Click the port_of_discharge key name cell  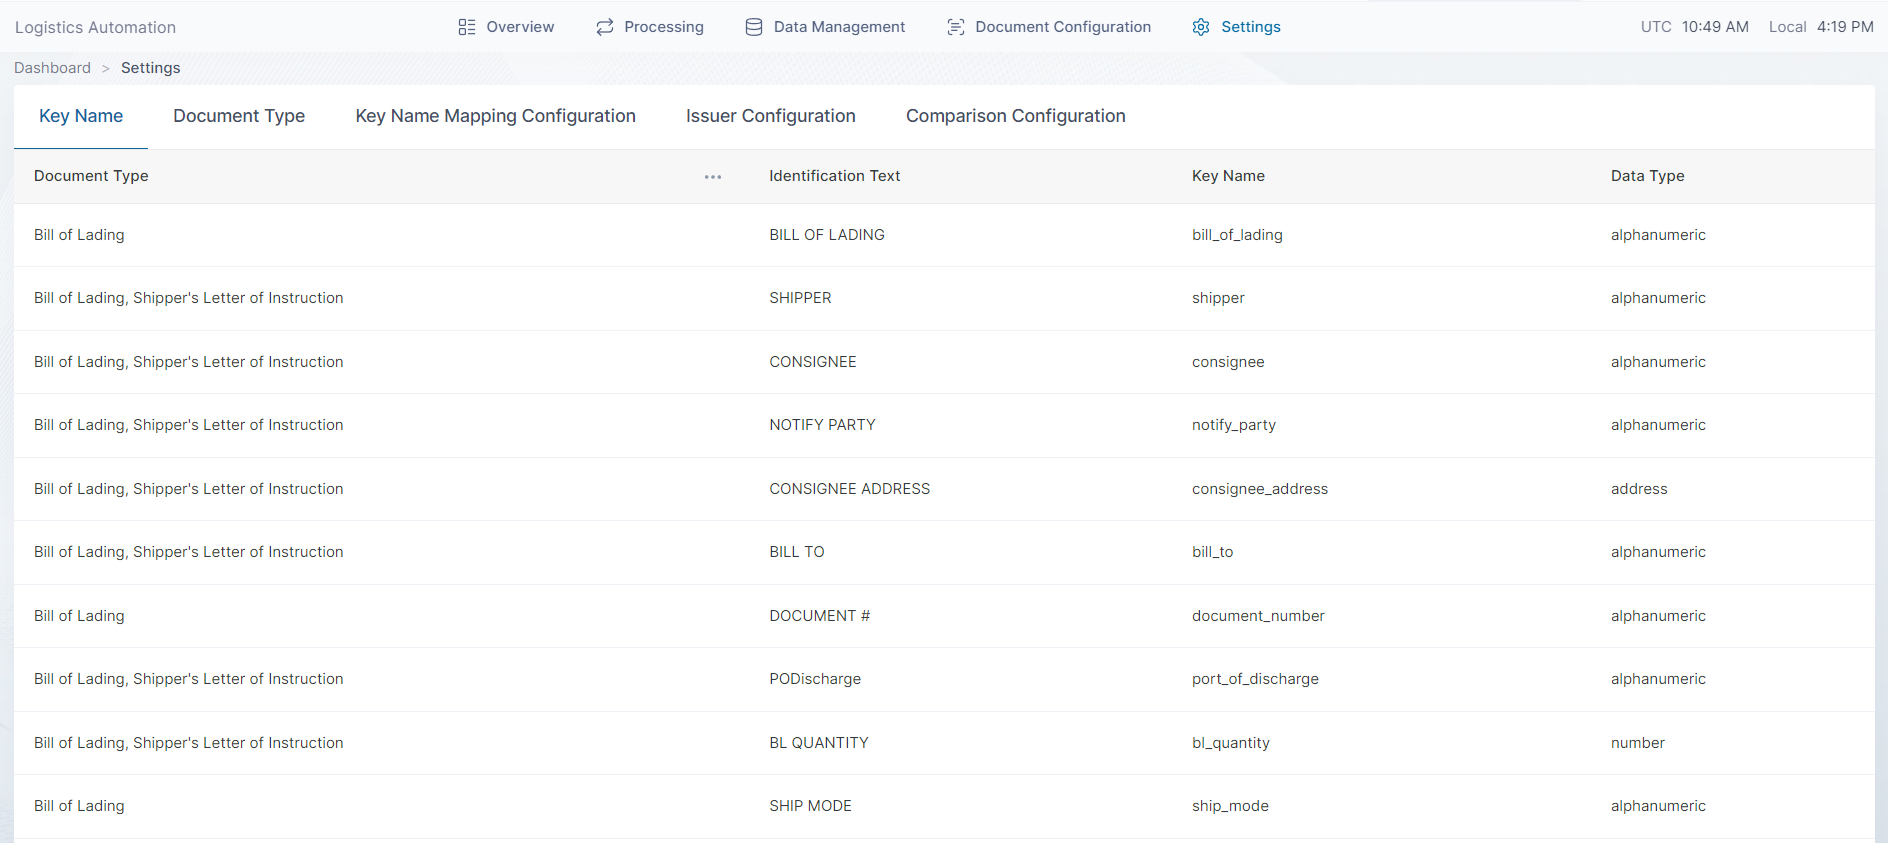[1255, 679]
